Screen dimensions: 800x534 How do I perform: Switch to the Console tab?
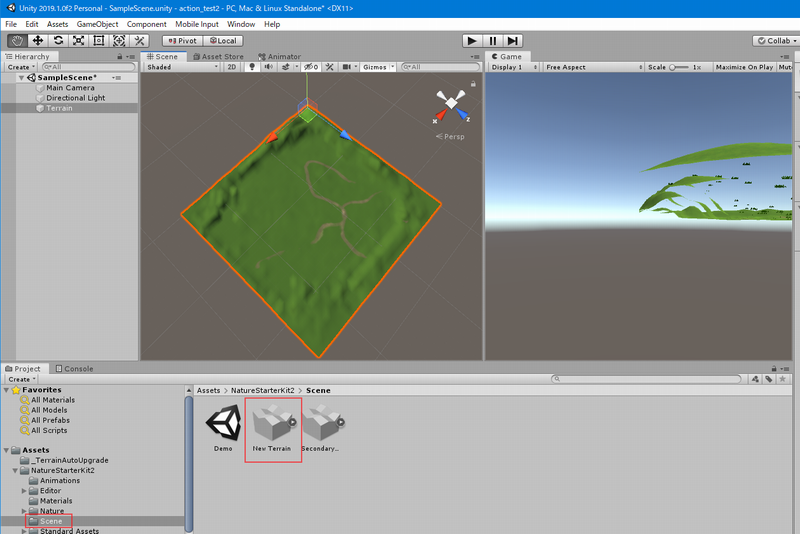pyautogui.click(x=74, y=368)
